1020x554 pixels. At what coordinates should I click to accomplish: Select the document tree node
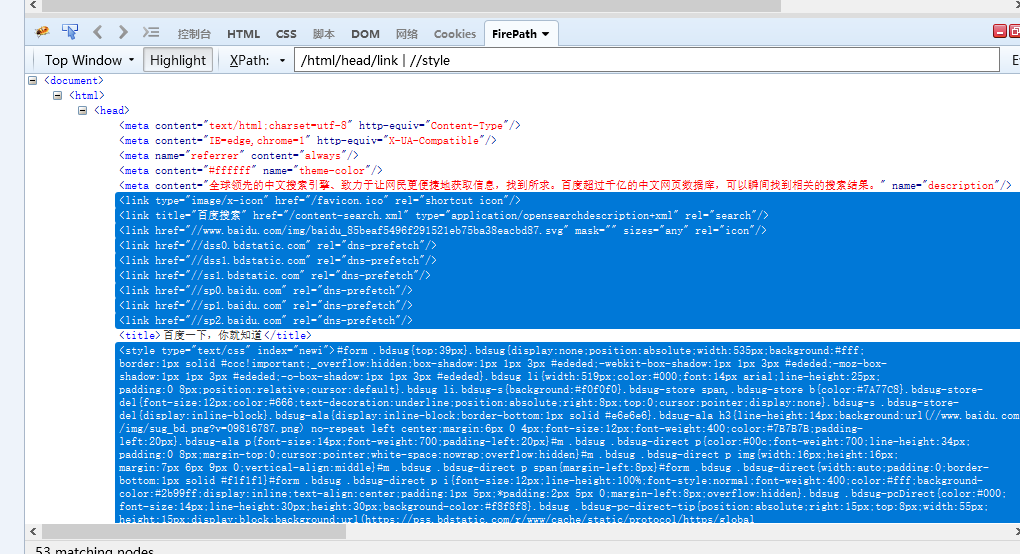(x=74, y=81)
